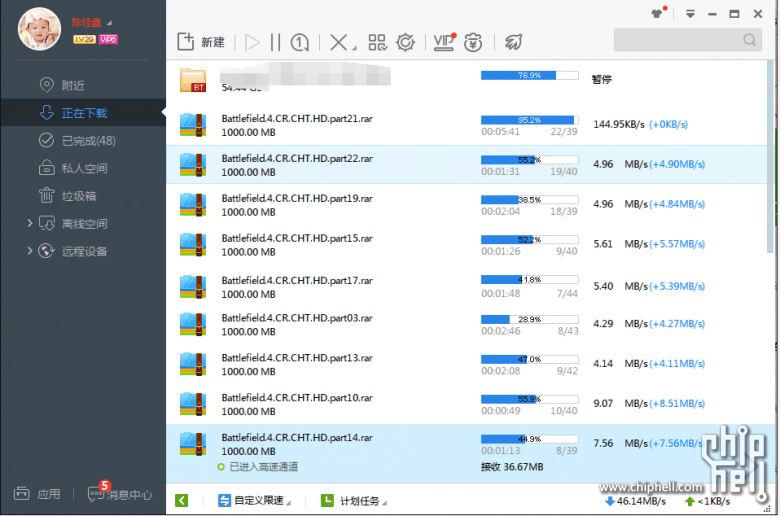This screenshot has height=516, width=780.
Task: Select the paused BT folder task
Action: tap(466, 80)
